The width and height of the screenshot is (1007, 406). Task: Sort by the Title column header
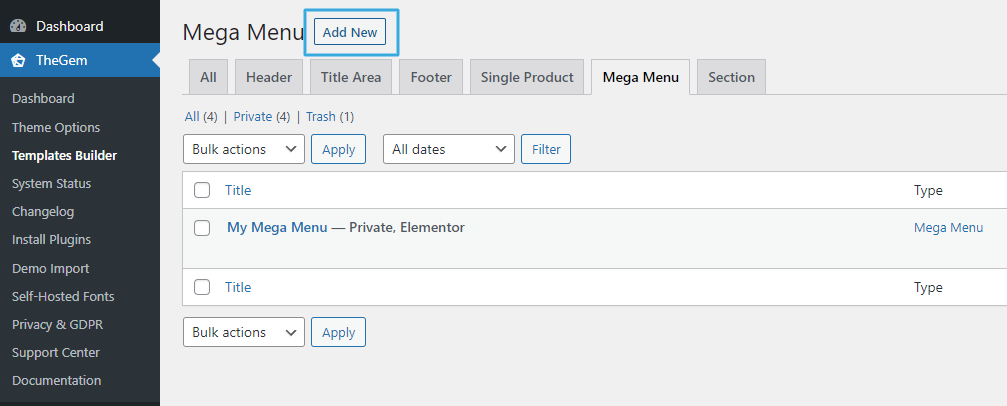pos(238,190)
